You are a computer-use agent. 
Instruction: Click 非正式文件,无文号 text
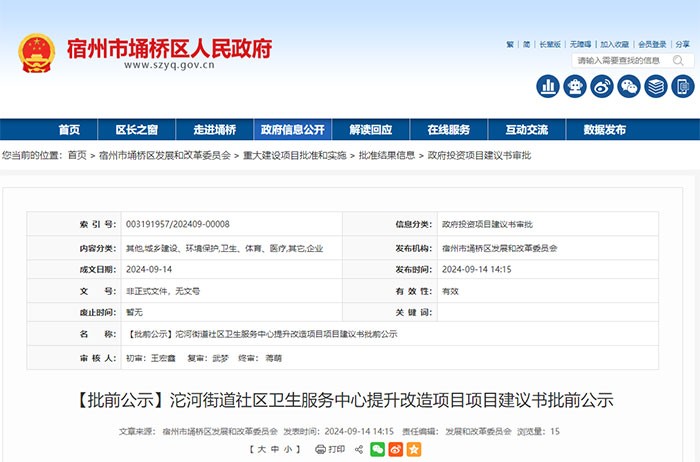pyautogui.click(x=163, y=291)
